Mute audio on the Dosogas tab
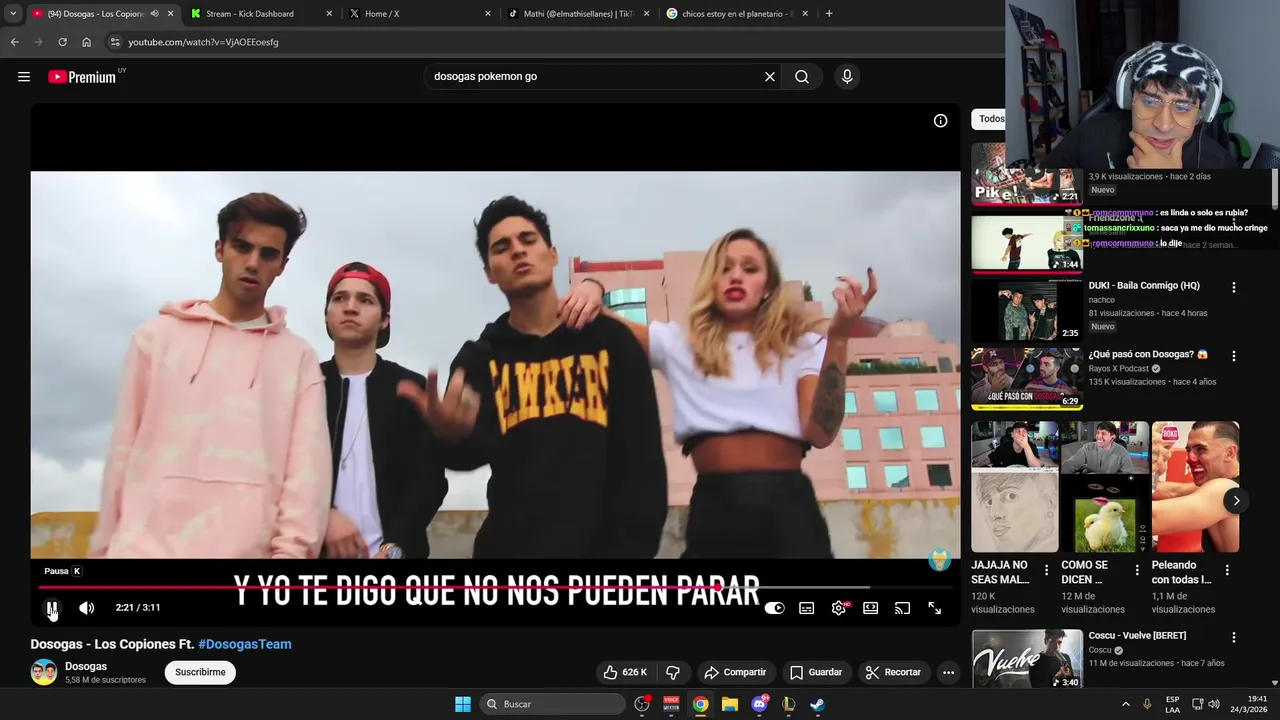The width and height of the screenshot is (1280, 720). 154,14
